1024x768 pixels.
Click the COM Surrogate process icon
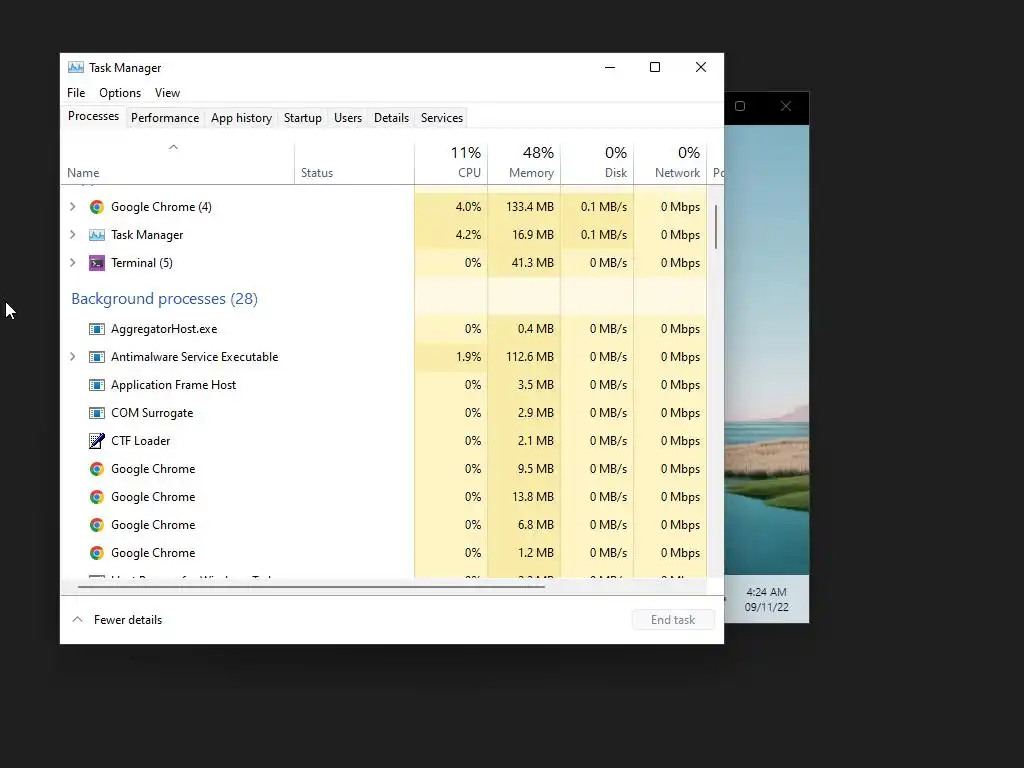click(97, 413)
